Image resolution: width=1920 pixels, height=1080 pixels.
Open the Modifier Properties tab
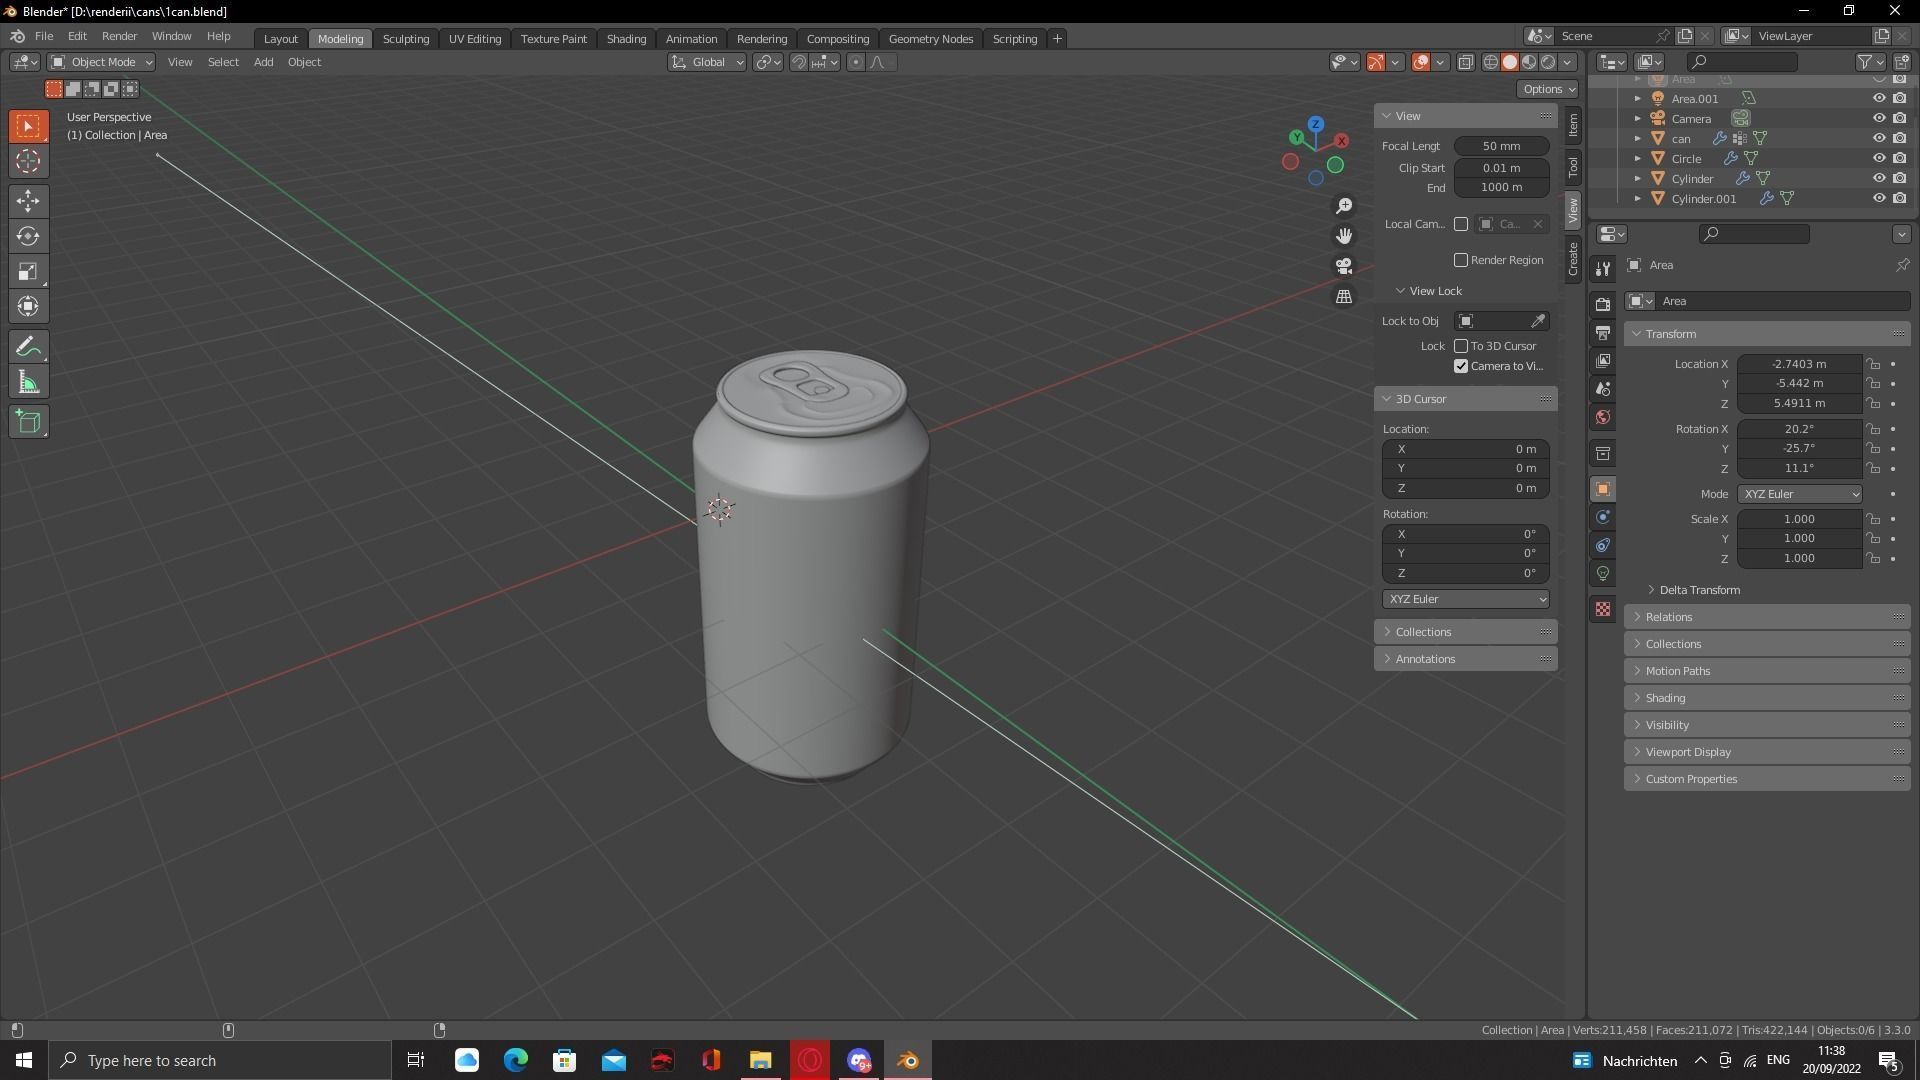tap(1603, 517)
